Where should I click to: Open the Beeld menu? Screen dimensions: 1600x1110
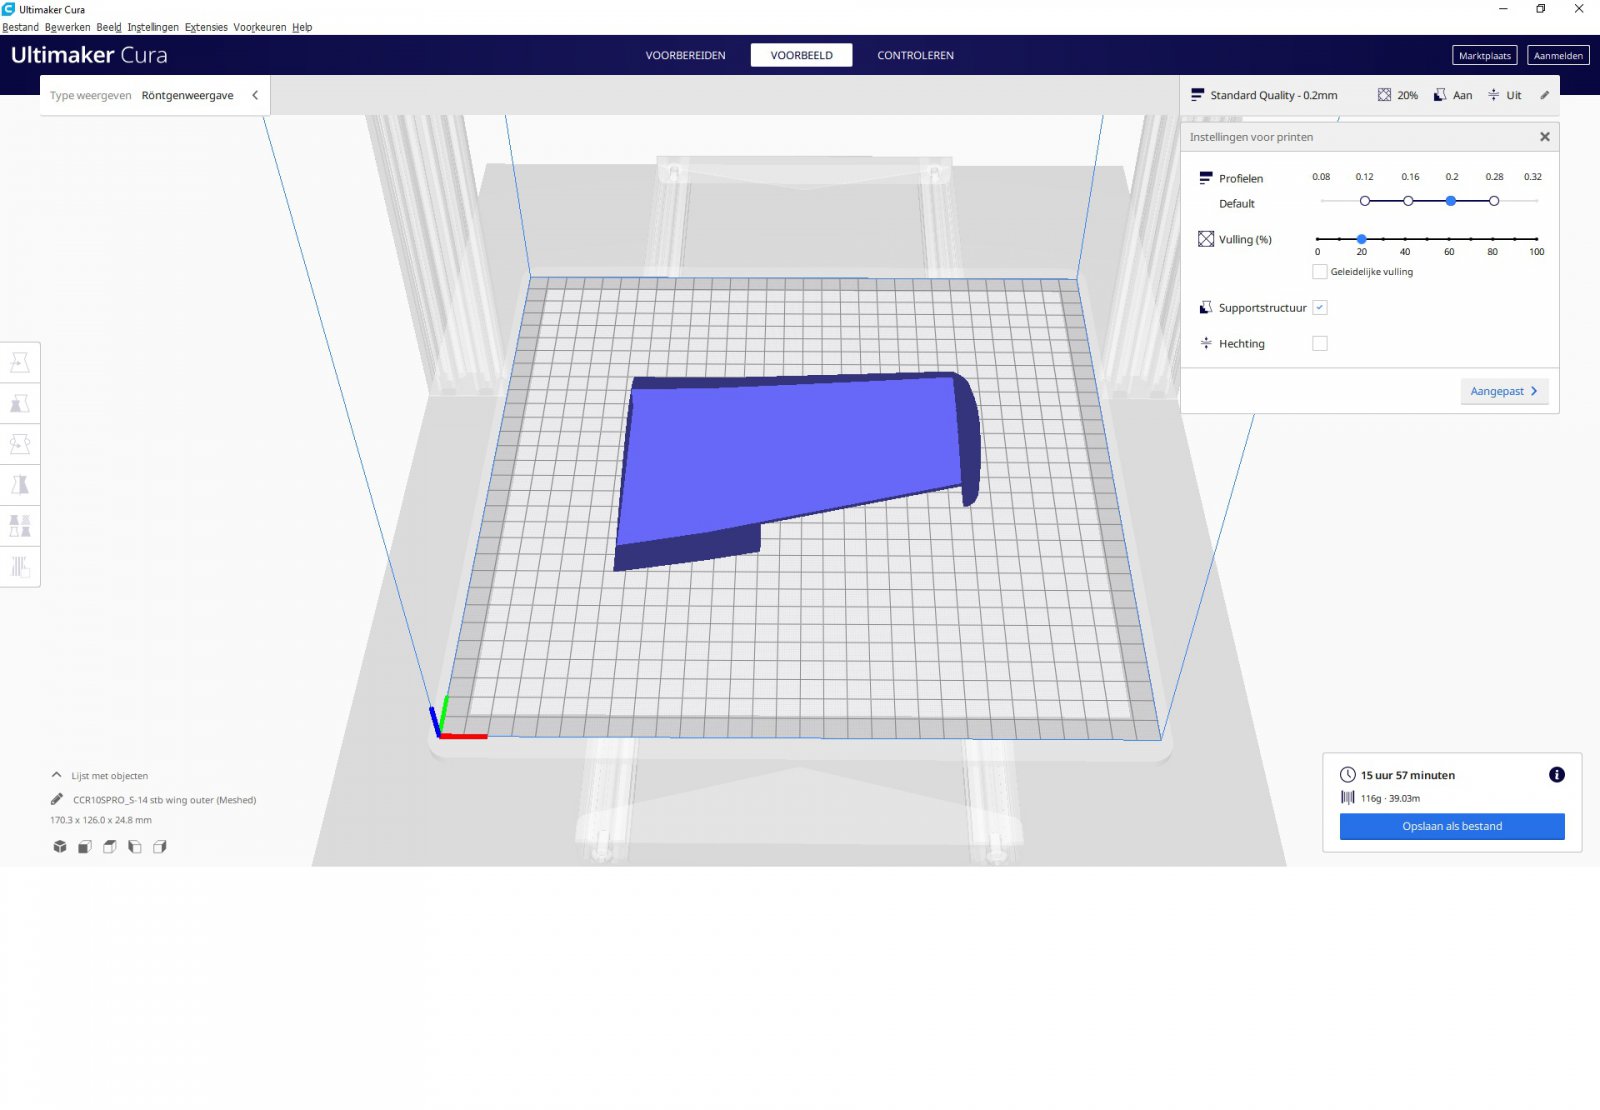pos(109,27)
